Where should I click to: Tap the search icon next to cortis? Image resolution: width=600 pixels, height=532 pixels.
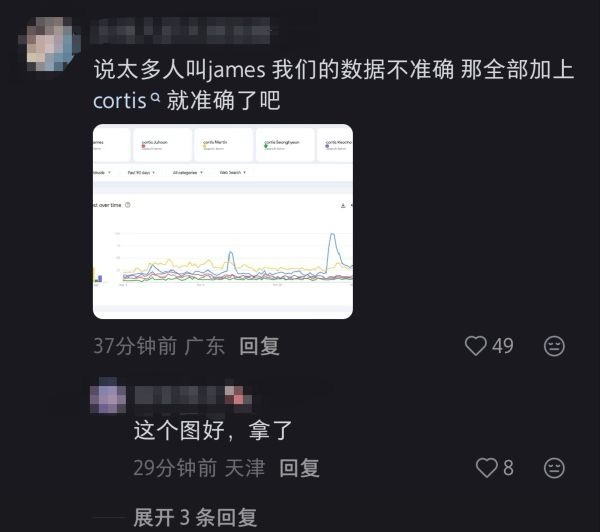(x=155, y=97)
